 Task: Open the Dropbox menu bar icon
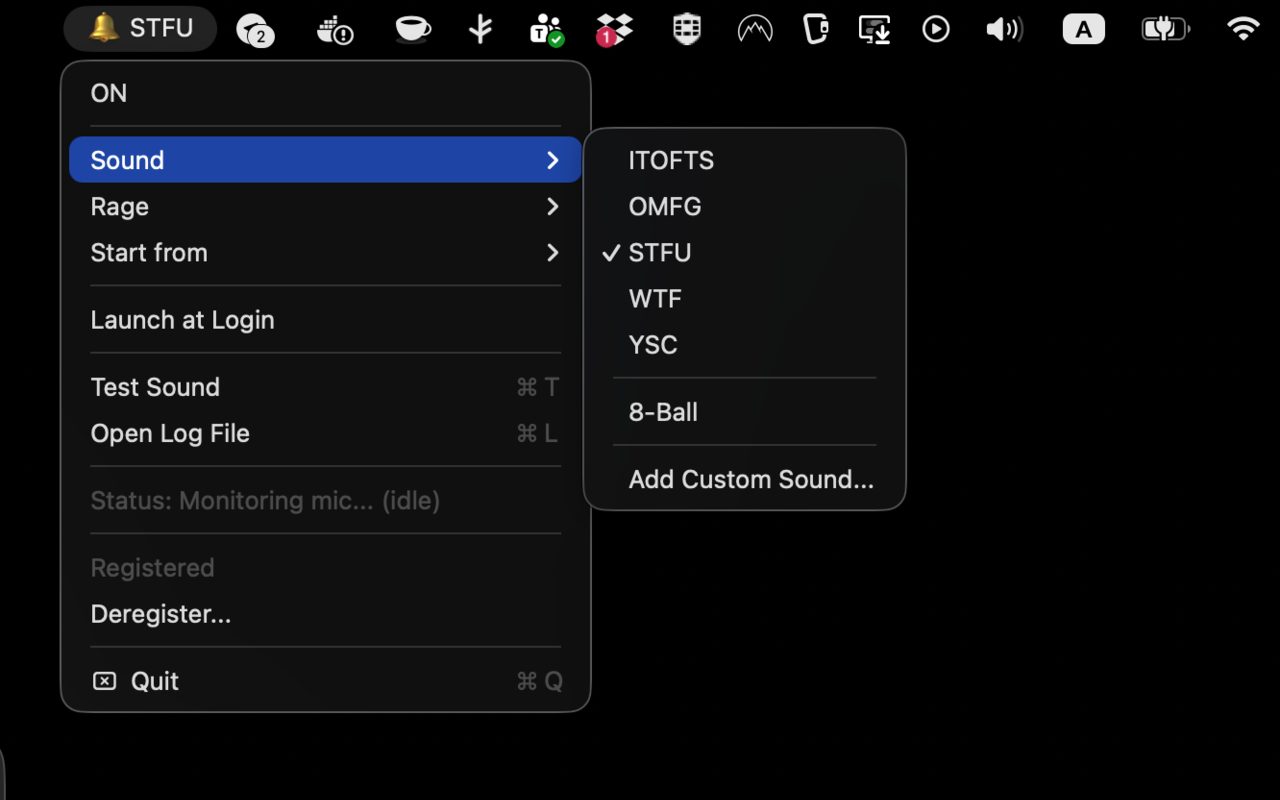pyautogui.click(x=614, y=30)
